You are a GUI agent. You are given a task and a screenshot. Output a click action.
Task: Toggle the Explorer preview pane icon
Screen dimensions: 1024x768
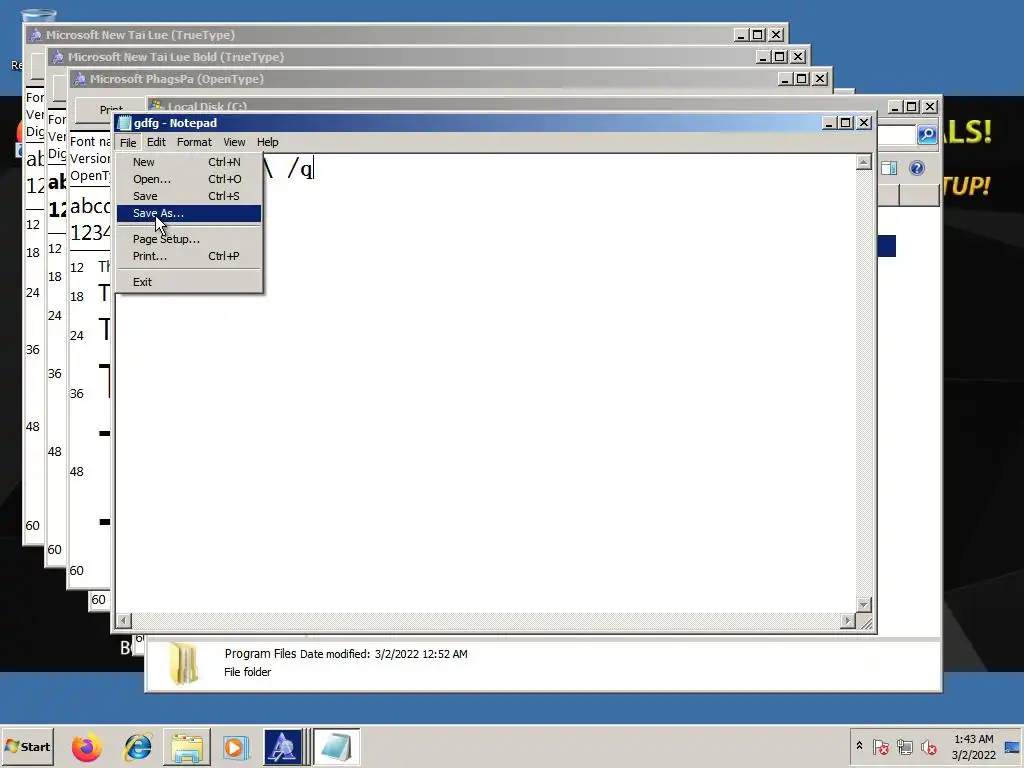point(889,168)
